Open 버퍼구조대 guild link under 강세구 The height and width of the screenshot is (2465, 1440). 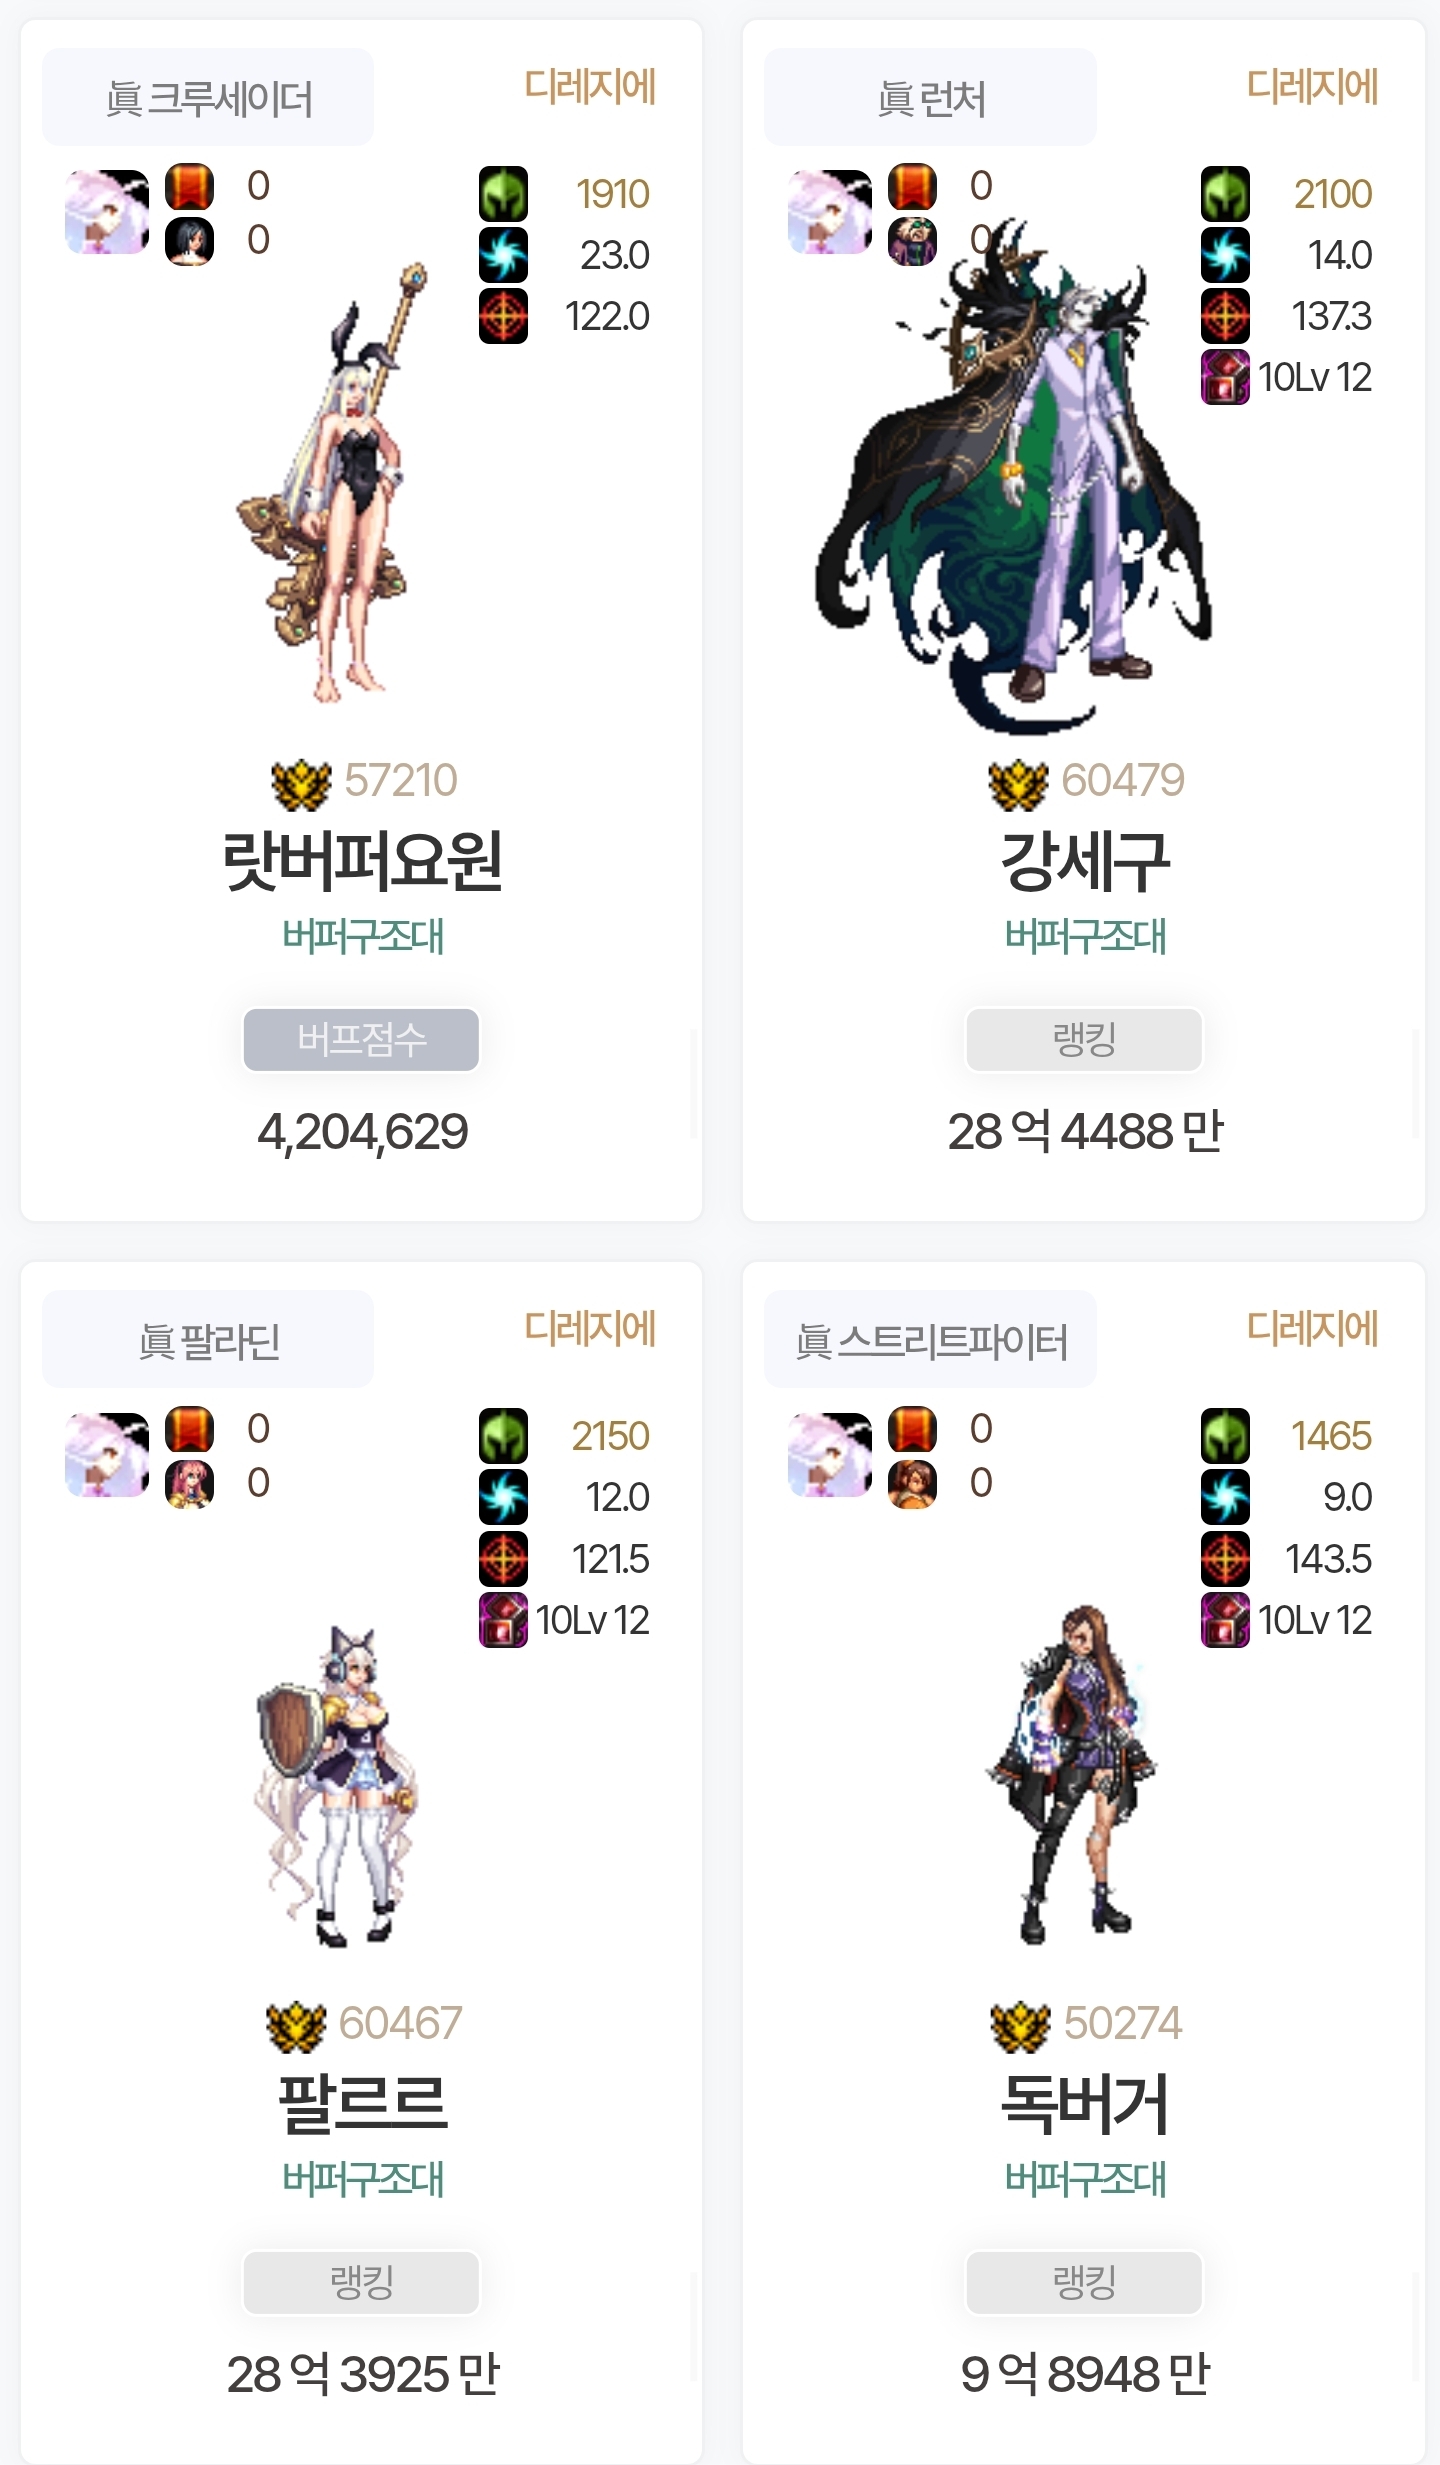pos(1085,937)
